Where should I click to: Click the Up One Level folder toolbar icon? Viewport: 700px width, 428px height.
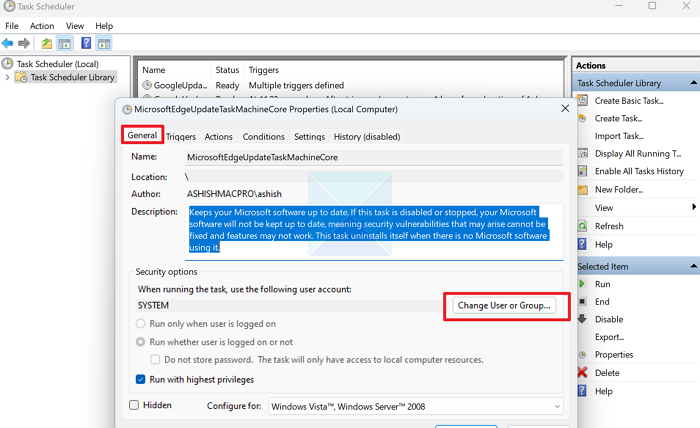(x=47, y=43)
